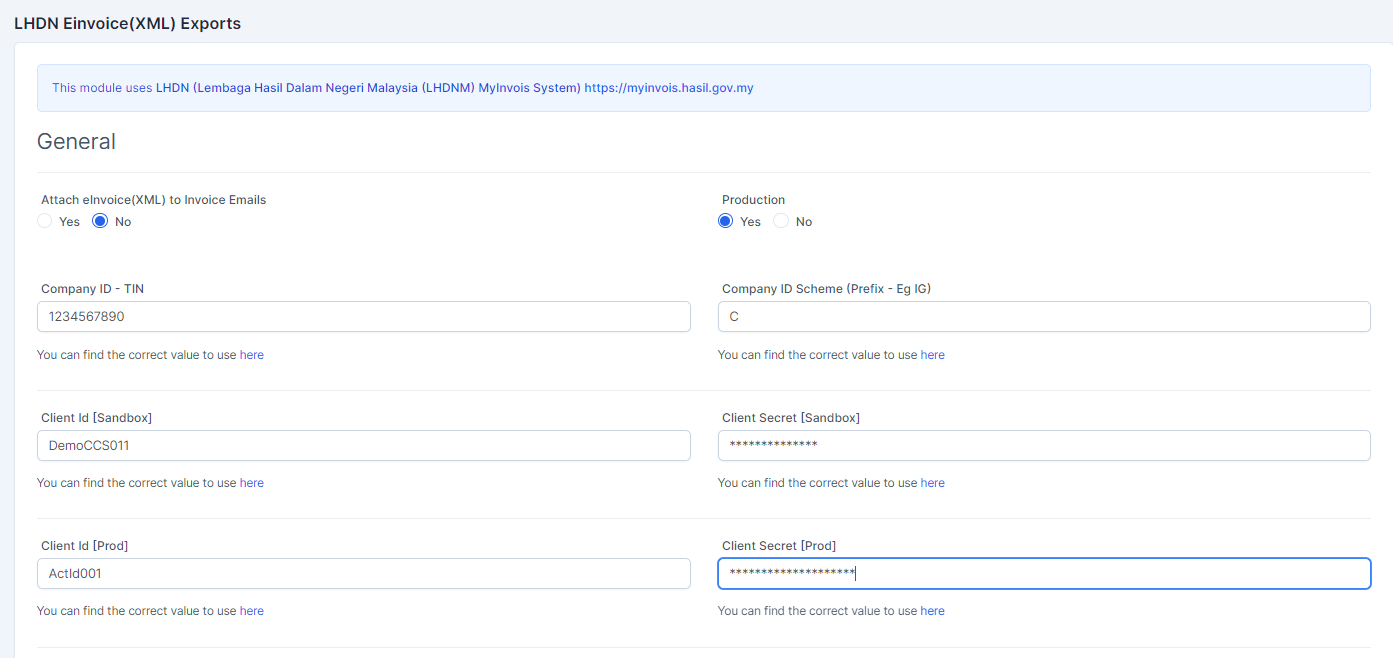The image size is (1393, 658).
Task: Click the Company ID - TIN input field
Action: point(364,317)
